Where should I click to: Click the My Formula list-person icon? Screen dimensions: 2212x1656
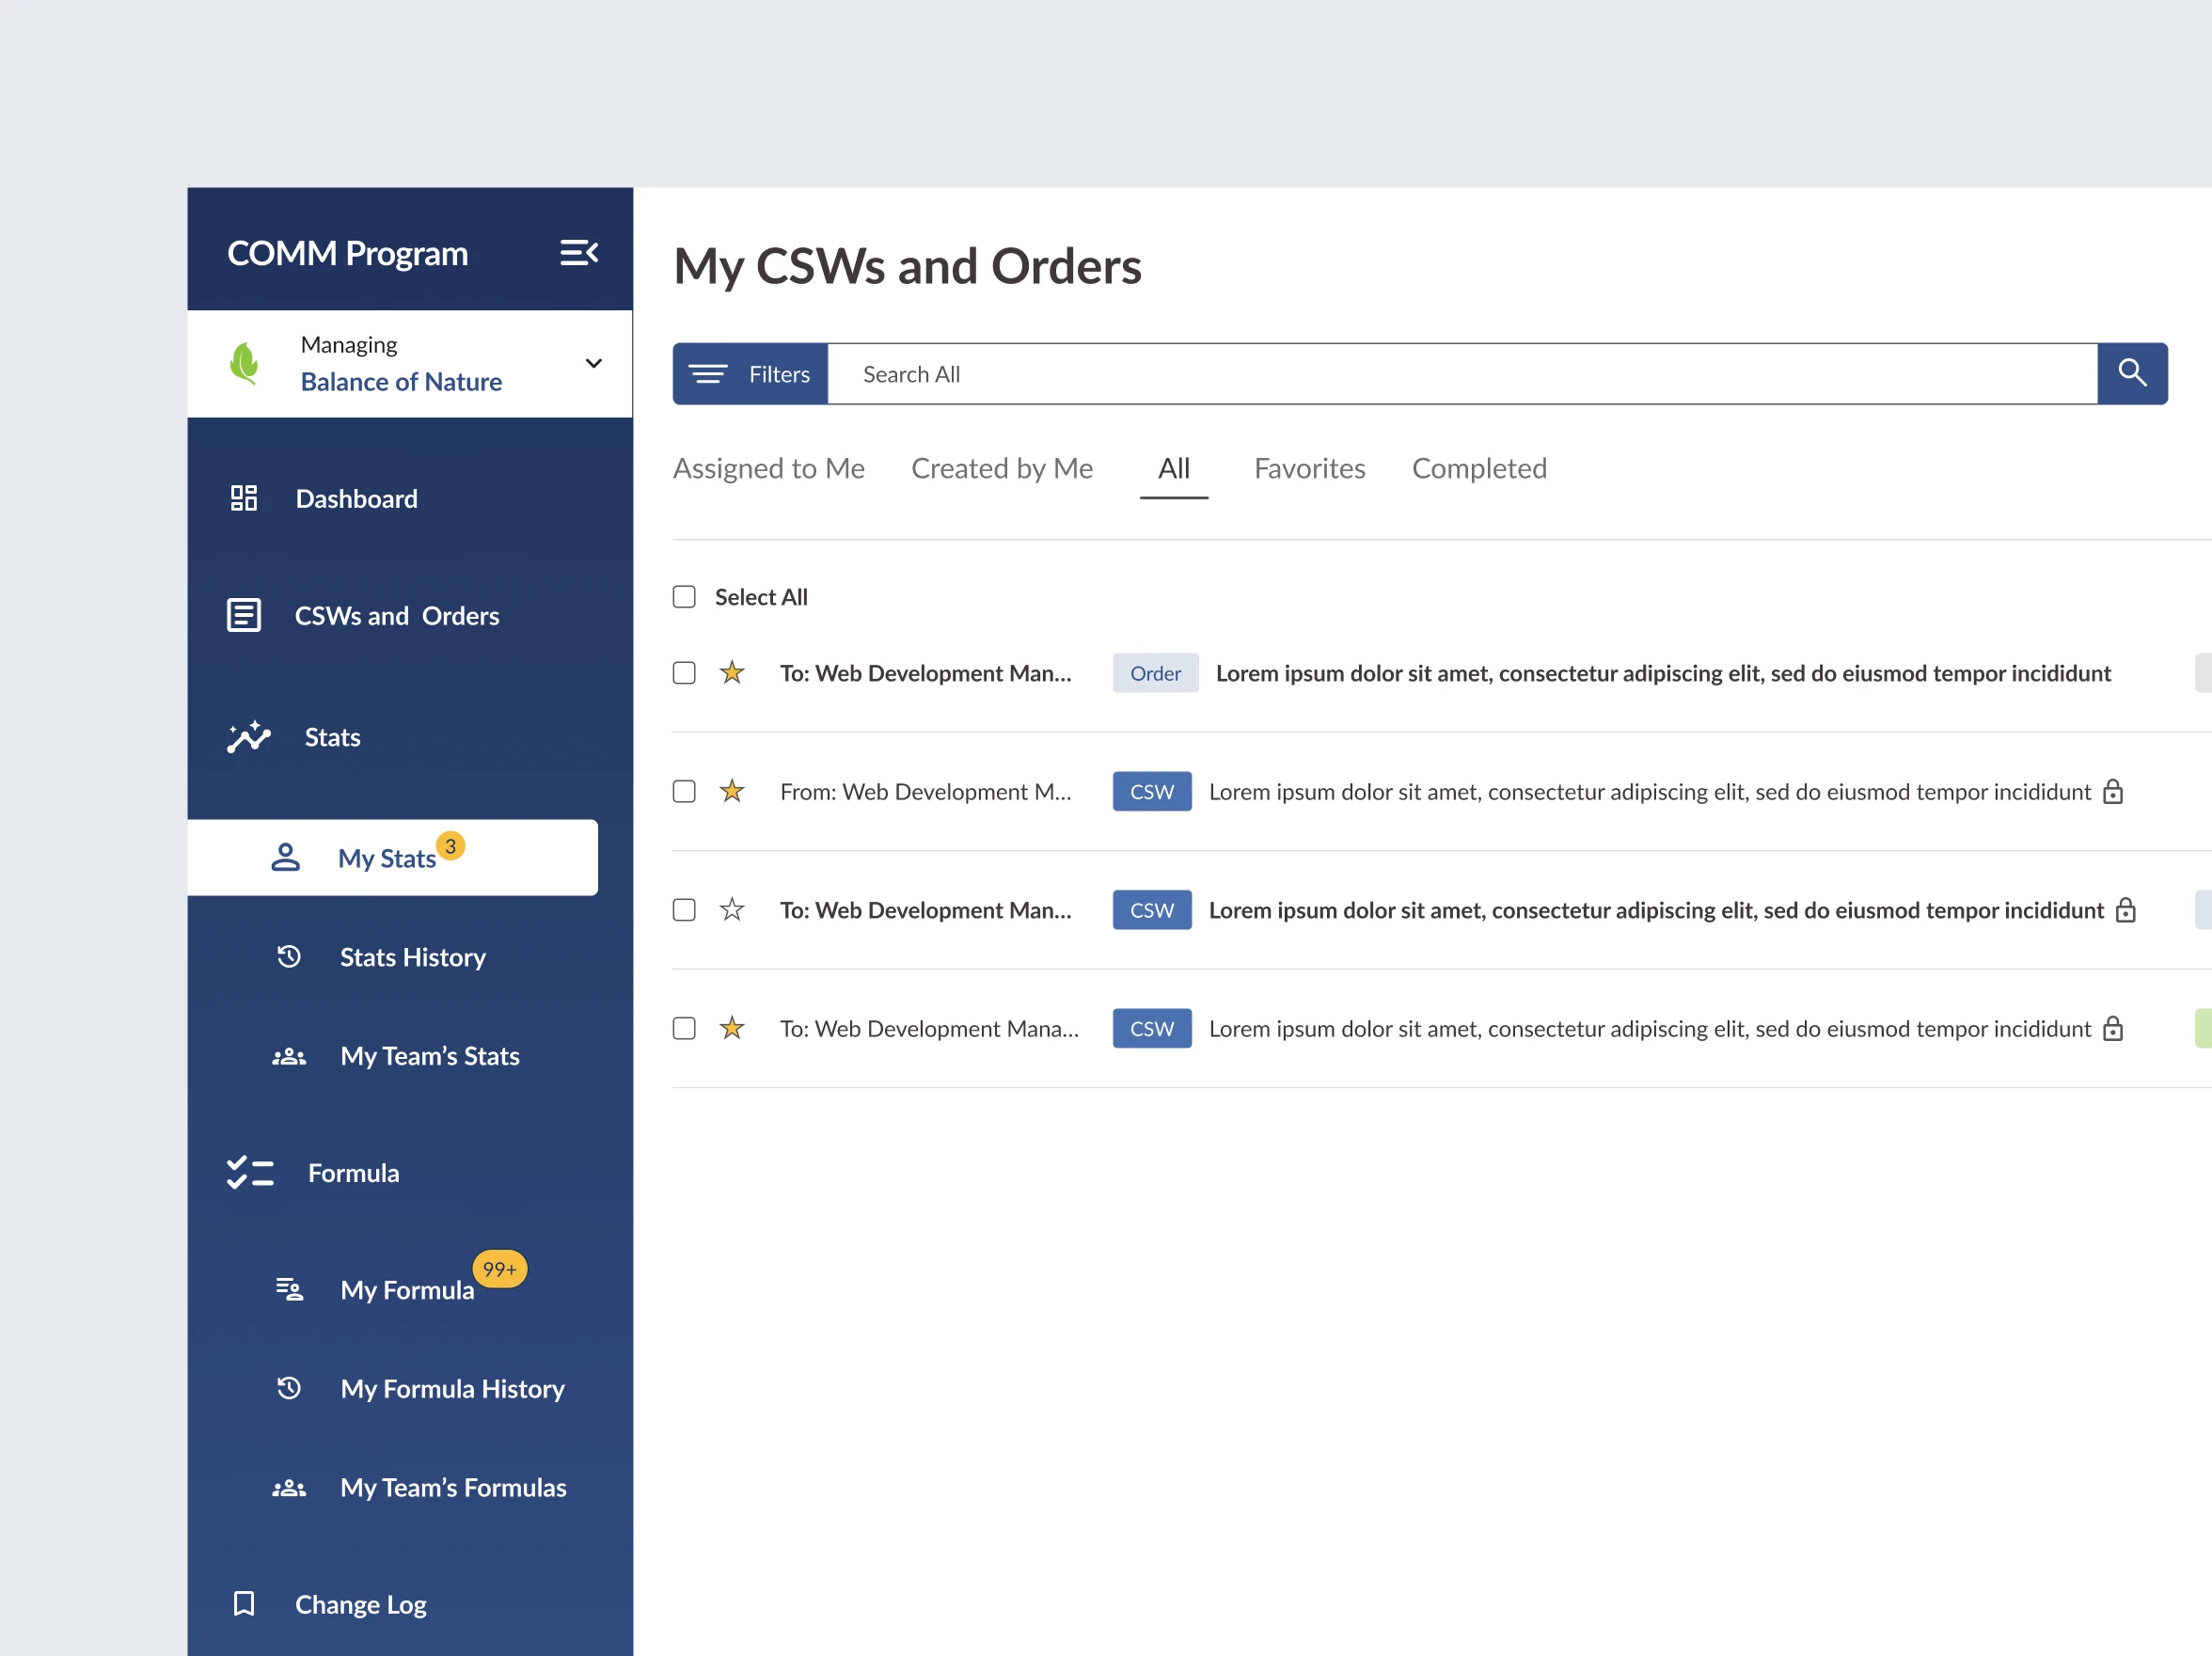(x=289, y=1290)
